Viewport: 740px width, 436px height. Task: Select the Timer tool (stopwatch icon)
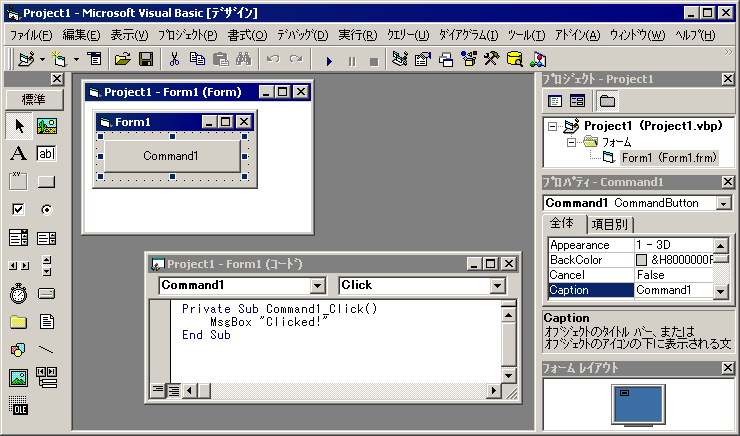coord(19,293)
